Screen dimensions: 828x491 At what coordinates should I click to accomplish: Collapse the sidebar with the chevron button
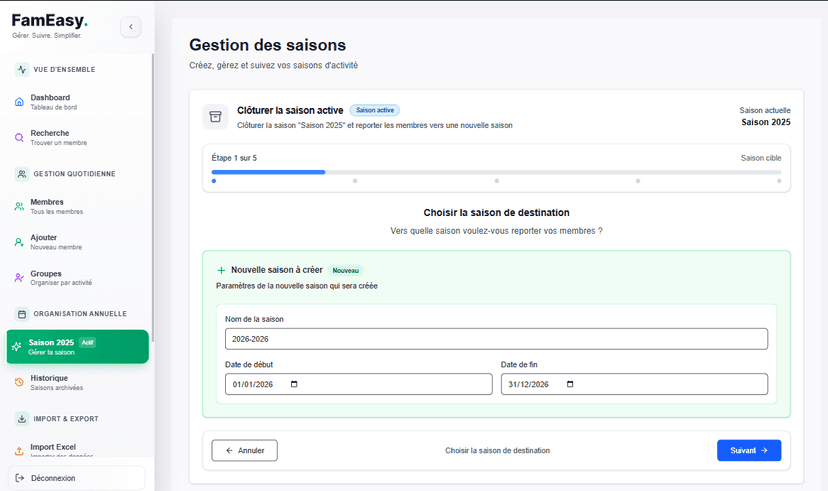[130, 27]
